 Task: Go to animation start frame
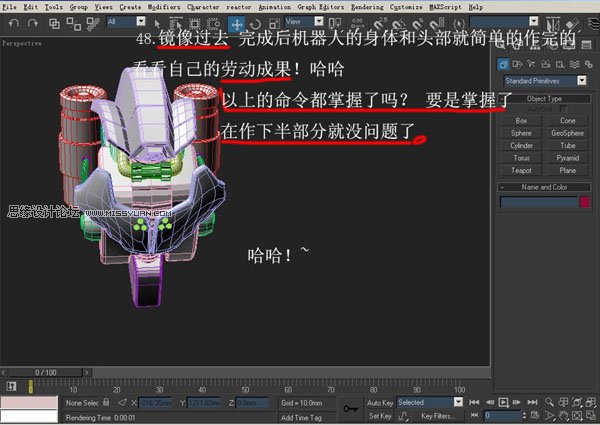(474, 402)
